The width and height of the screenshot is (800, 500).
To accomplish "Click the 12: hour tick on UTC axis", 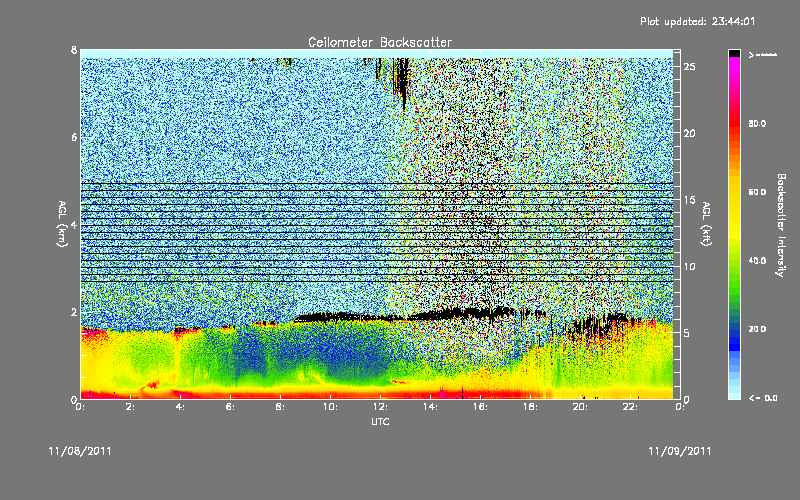I will tap(380, 407).
